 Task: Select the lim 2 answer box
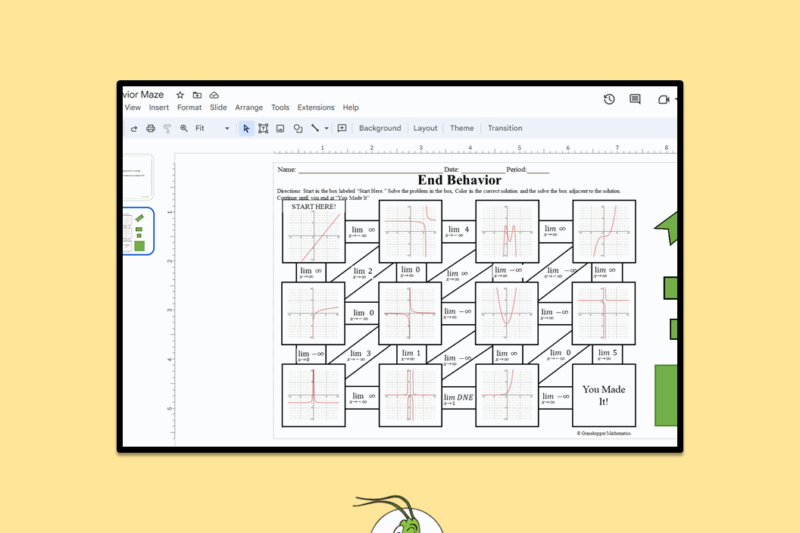coord(362,272)
